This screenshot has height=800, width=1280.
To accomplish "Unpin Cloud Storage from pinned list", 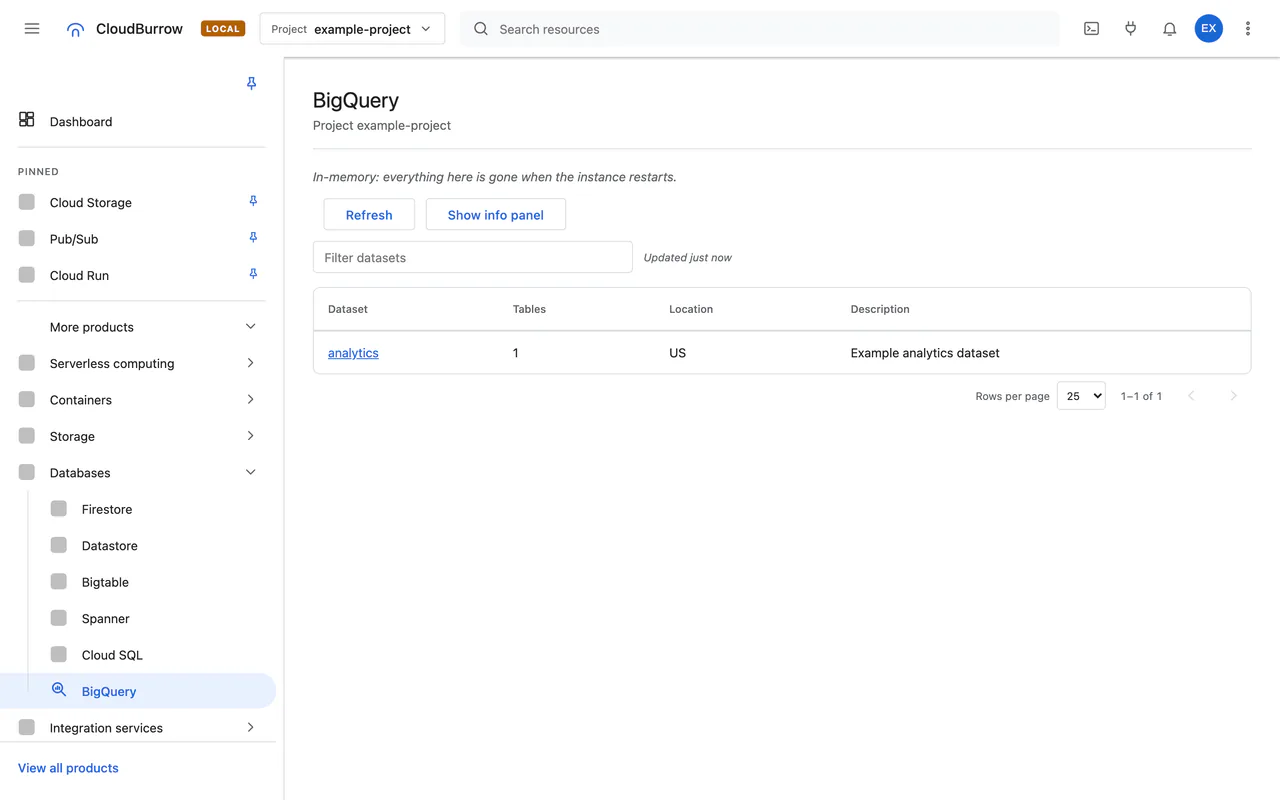I will [x=253, y=201].
